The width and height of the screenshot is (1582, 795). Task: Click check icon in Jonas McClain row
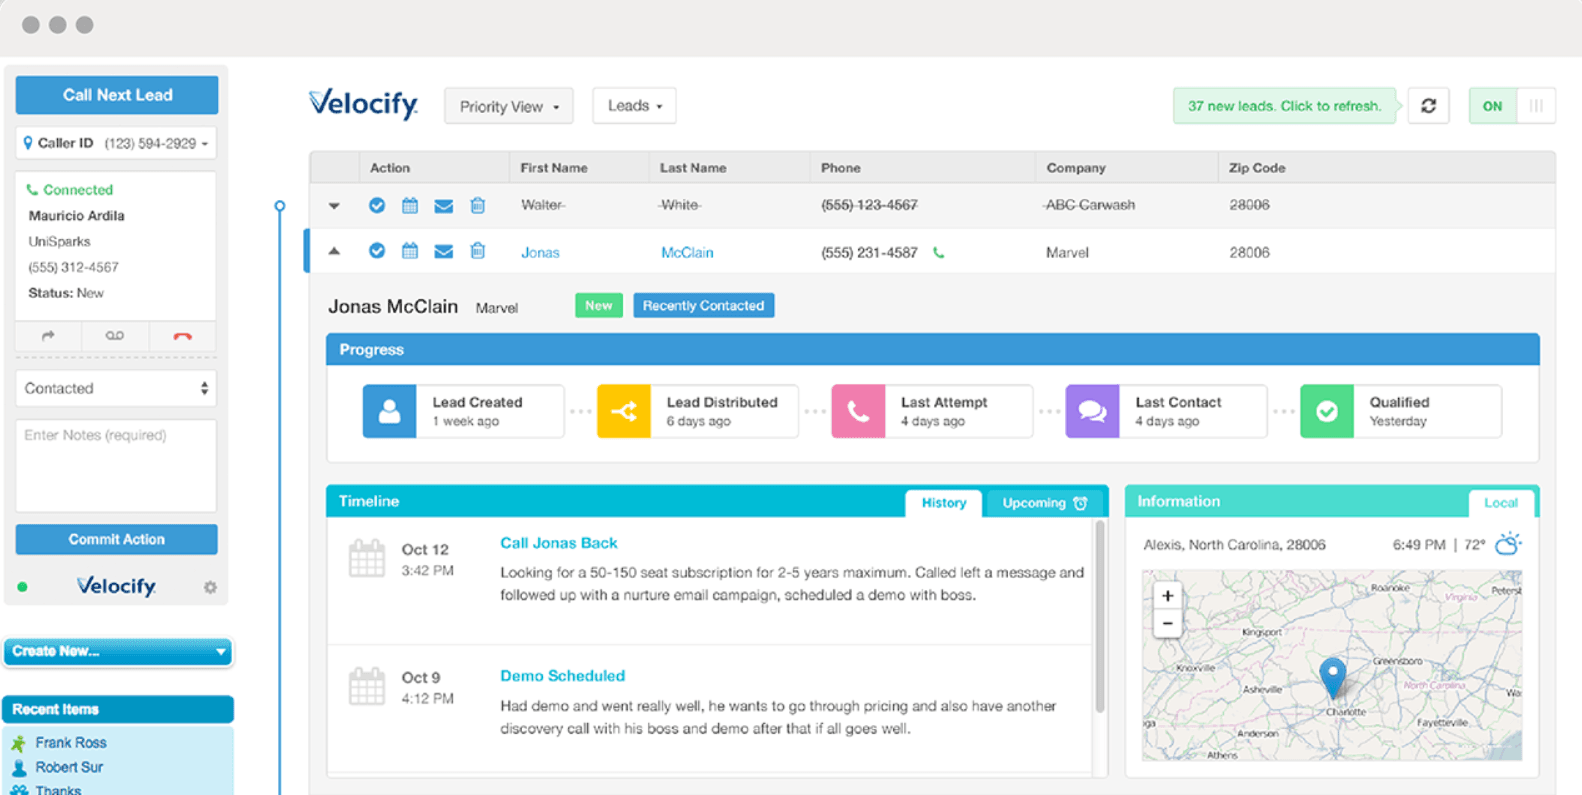click(x=377, y=251)
